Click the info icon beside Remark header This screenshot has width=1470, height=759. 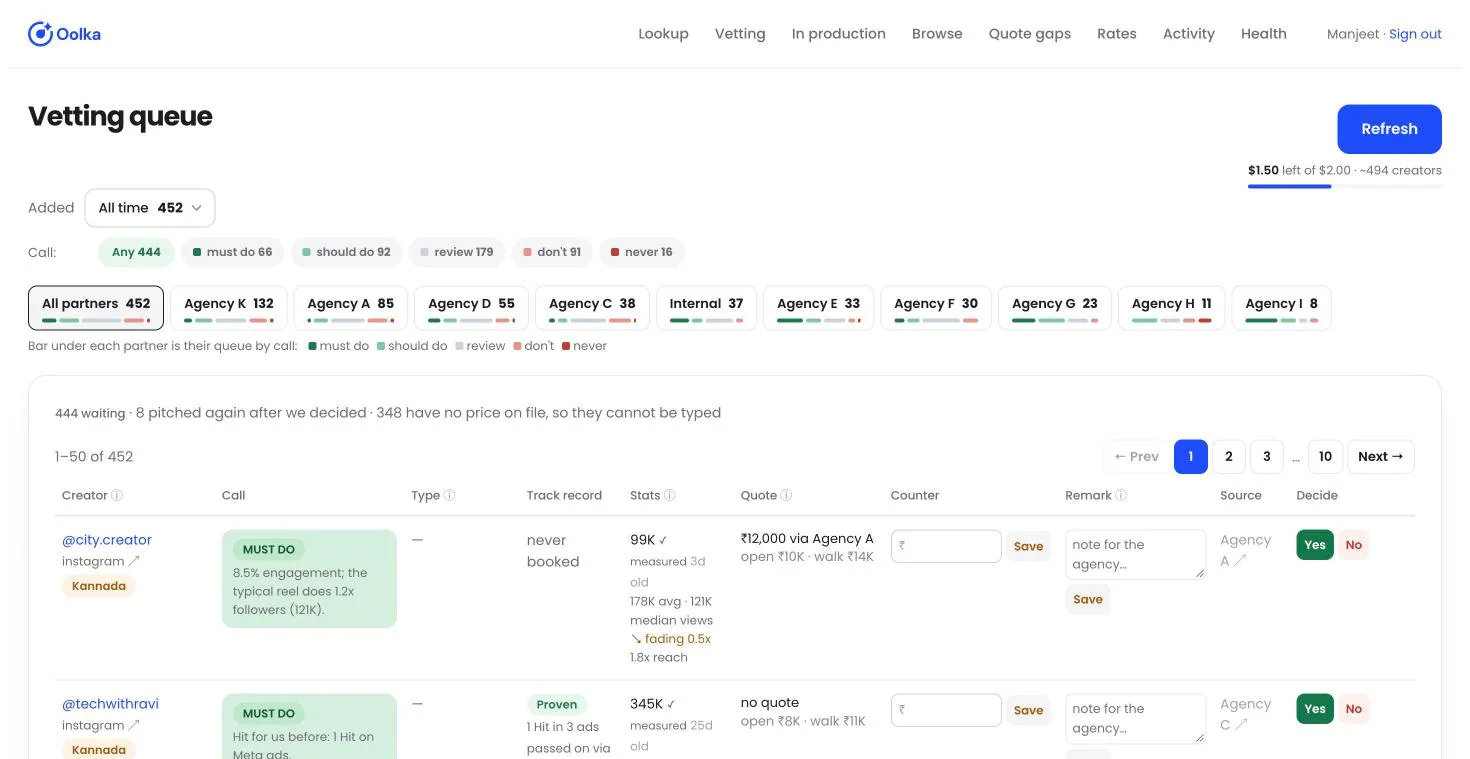(x=1122, y=495)
